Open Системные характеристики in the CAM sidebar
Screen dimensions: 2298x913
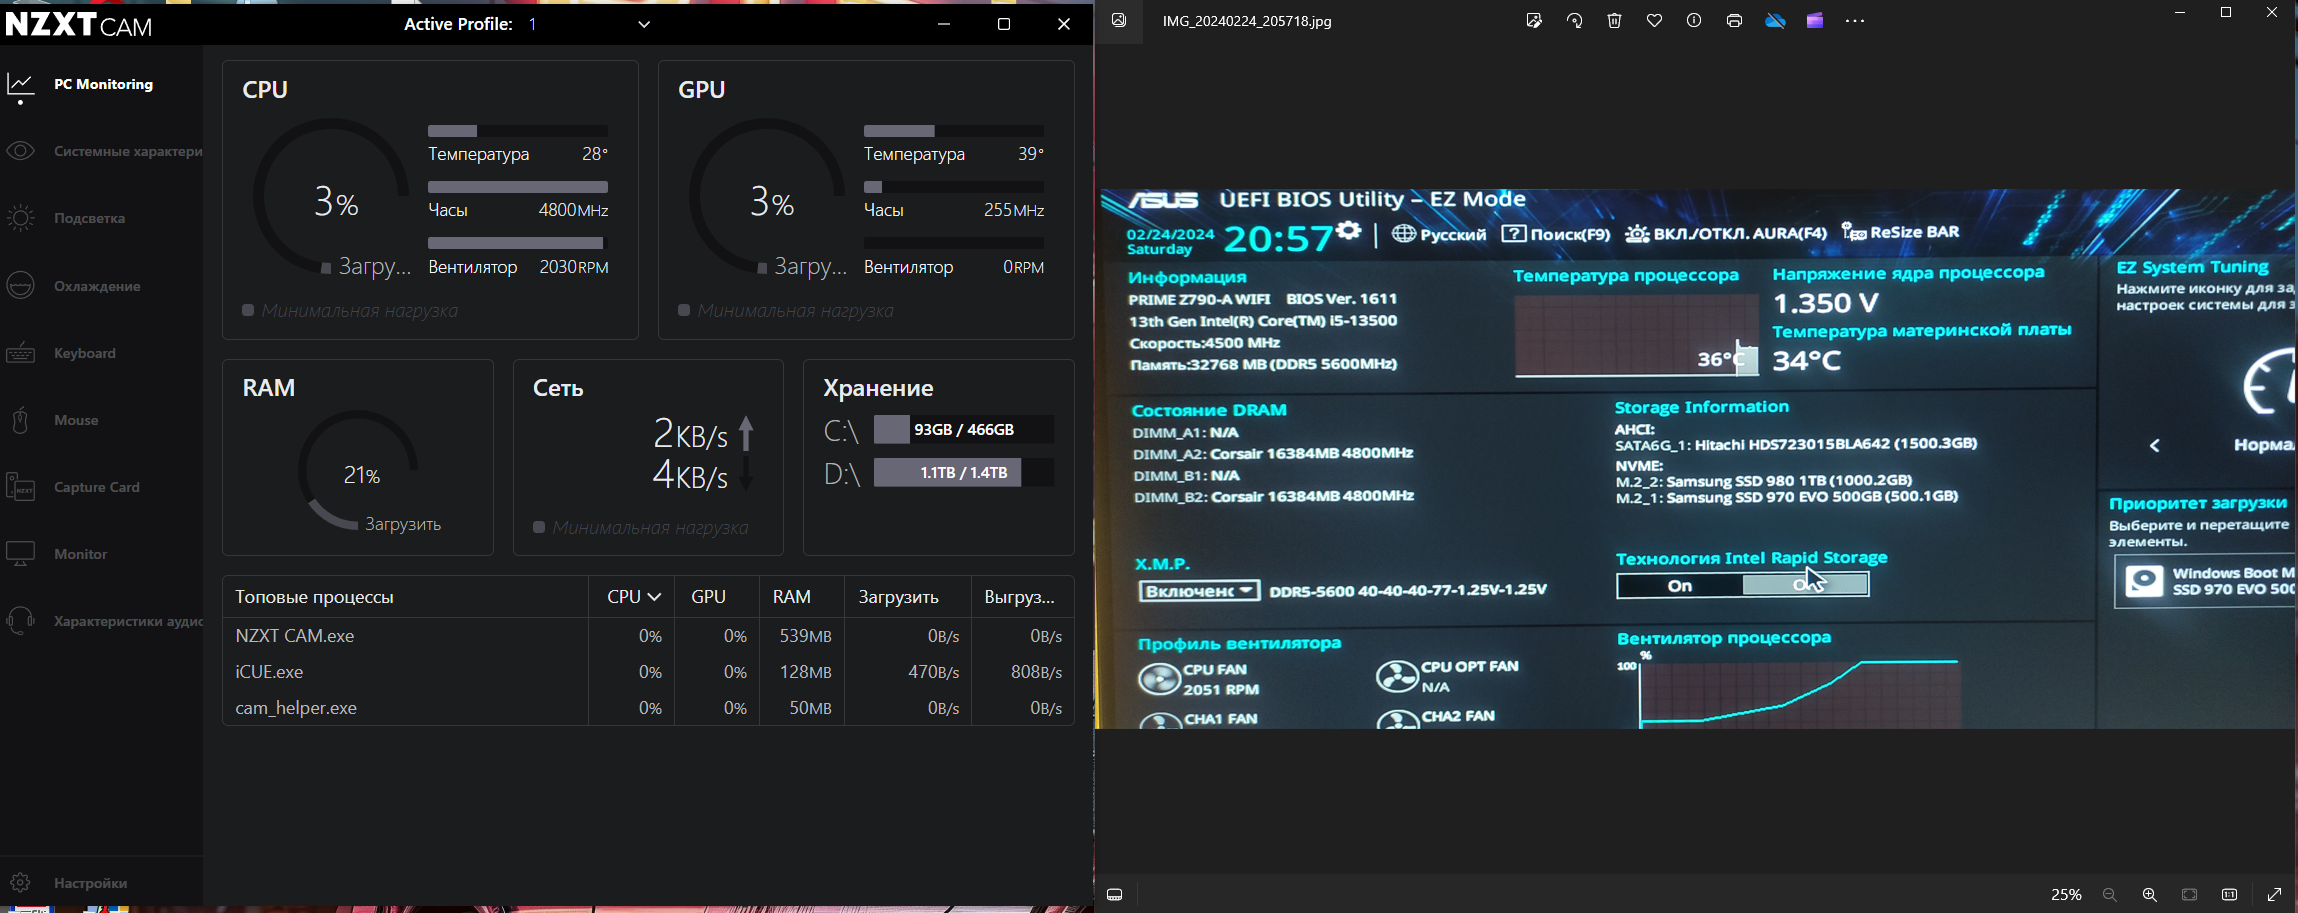[128, 151]
